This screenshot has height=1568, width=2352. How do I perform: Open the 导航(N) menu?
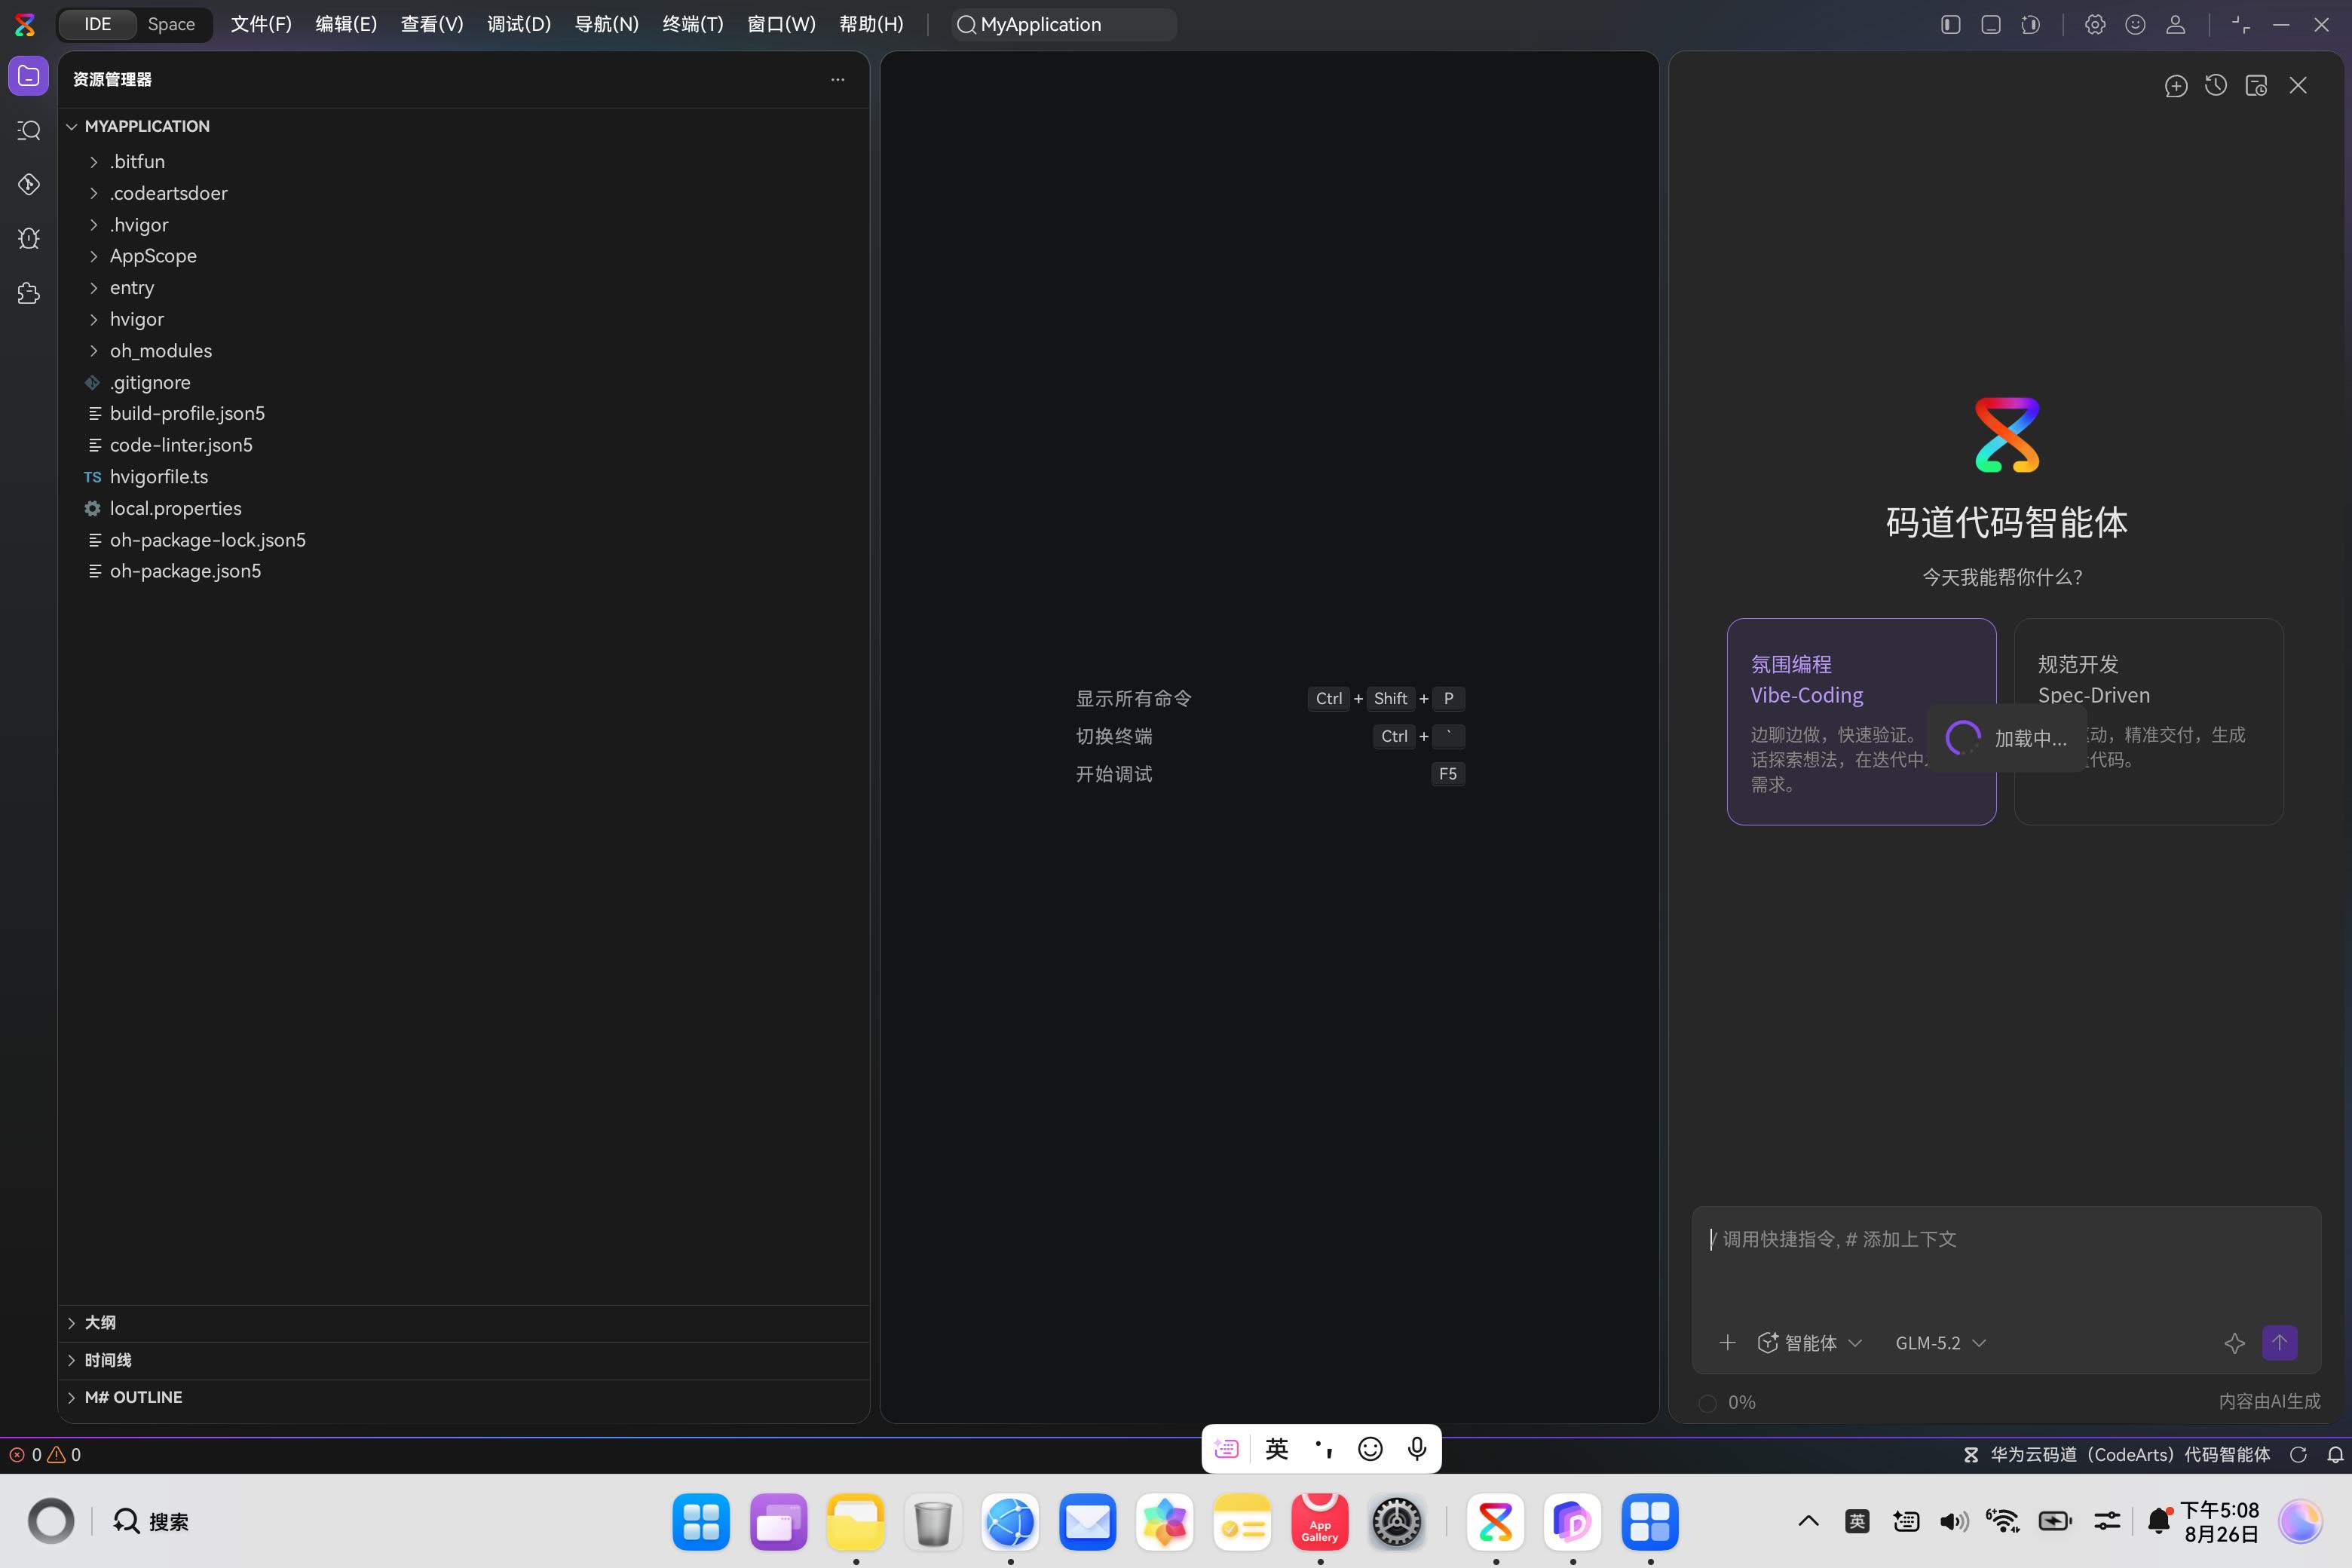[606, 24]
